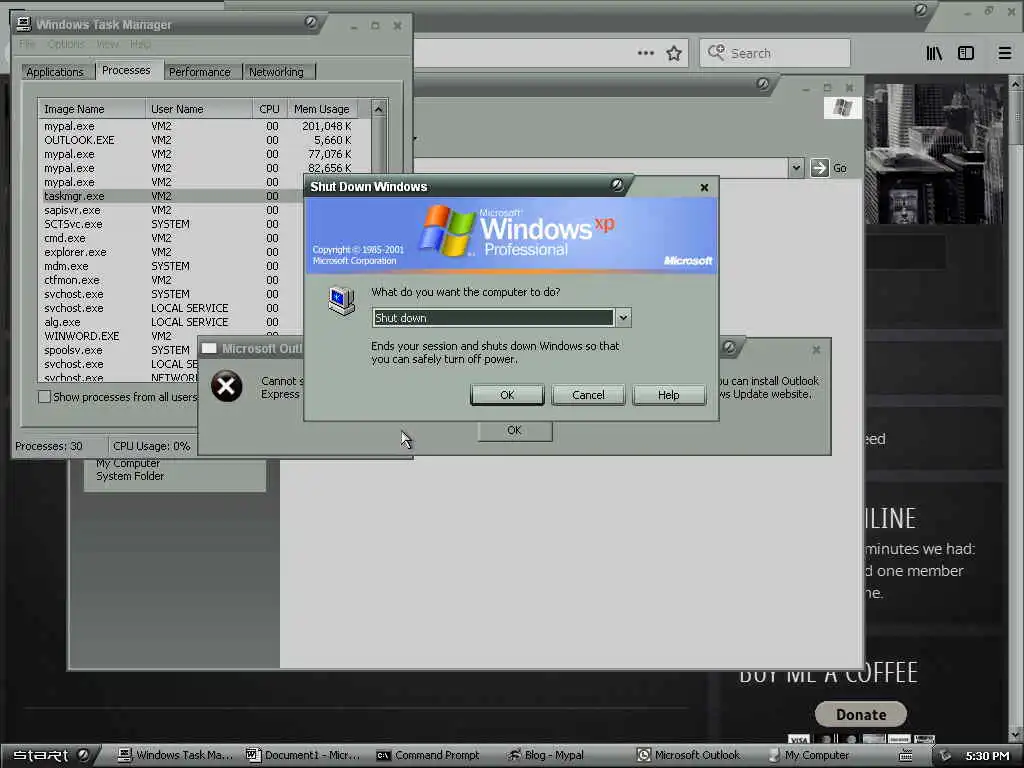The image size is (1024, 768).
Task: Expand the address bar dropdown in My Computer
Action: [x=795, y=168]
